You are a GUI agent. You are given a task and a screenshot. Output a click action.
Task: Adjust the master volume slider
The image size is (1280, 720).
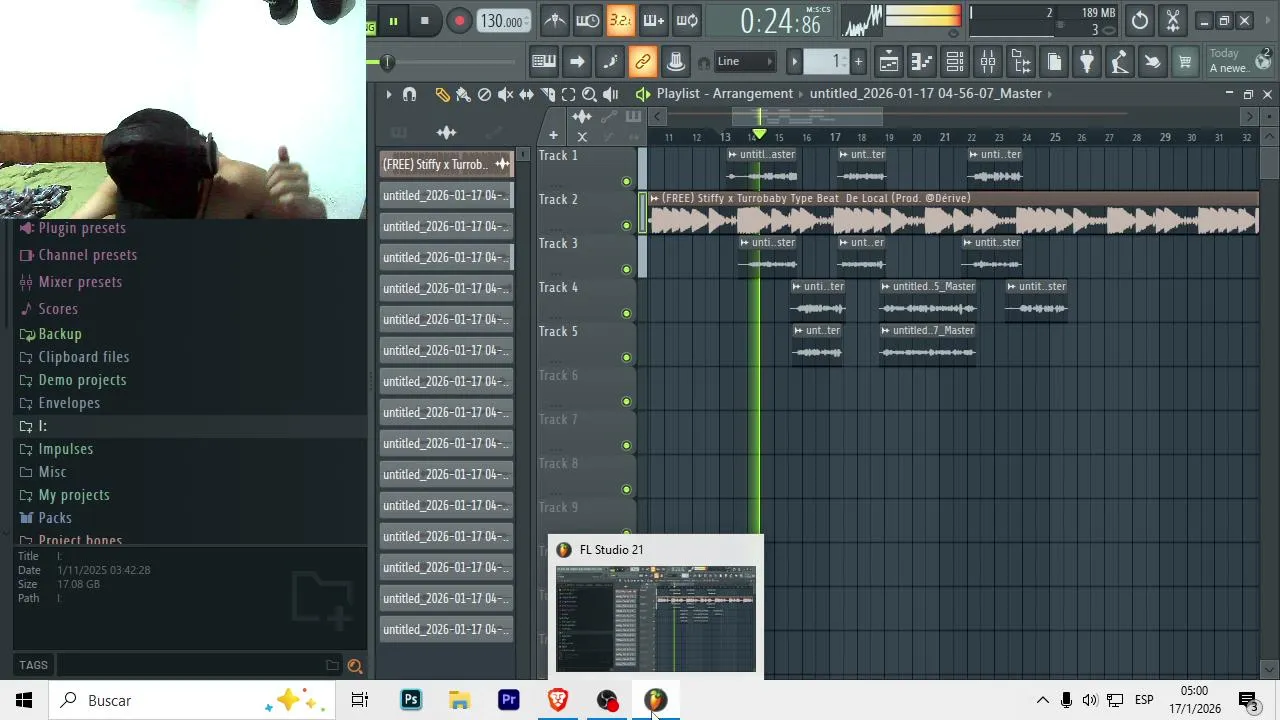point(386,63)
